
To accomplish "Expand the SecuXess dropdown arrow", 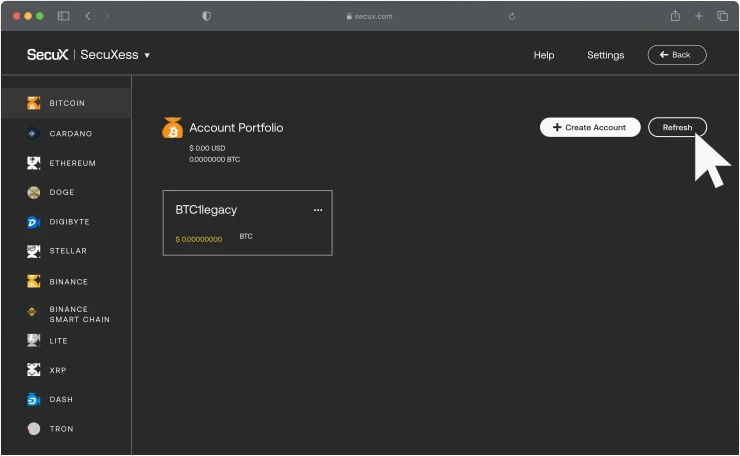I will (147, 55).
